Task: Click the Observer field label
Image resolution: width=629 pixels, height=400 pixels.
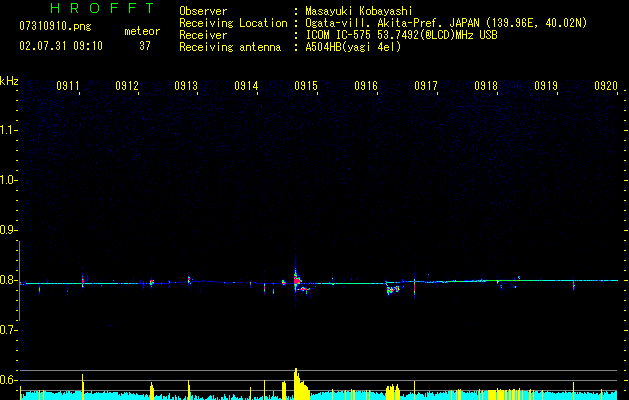Action: pos(203,11)
